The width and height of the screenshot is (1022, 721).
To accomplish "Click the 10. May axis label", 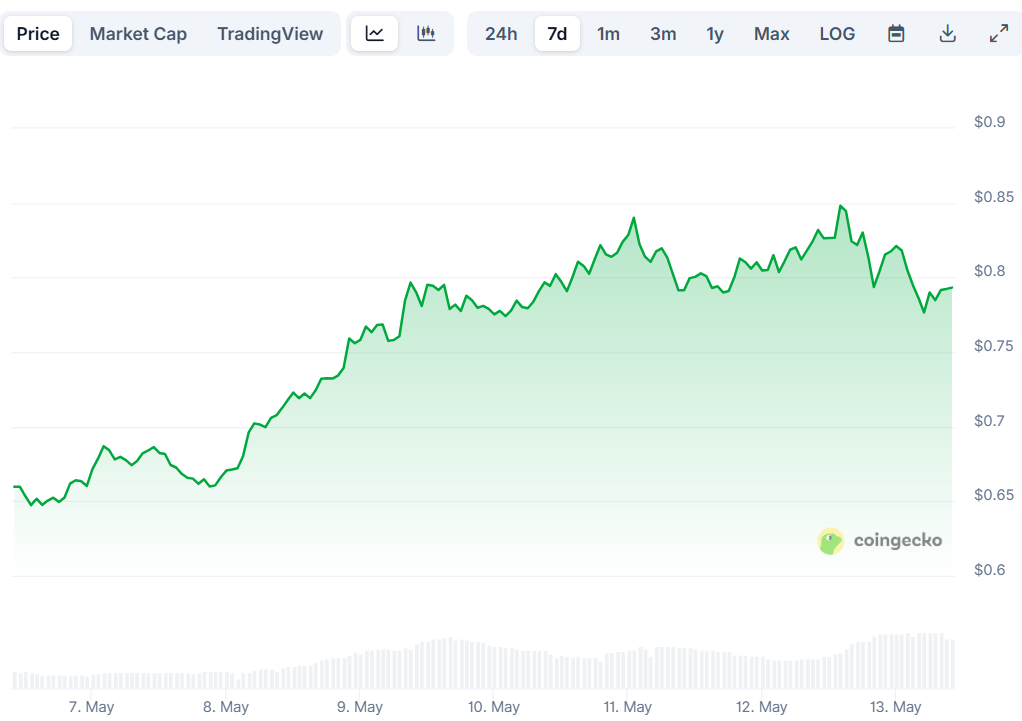I will [x=493, y=706].
